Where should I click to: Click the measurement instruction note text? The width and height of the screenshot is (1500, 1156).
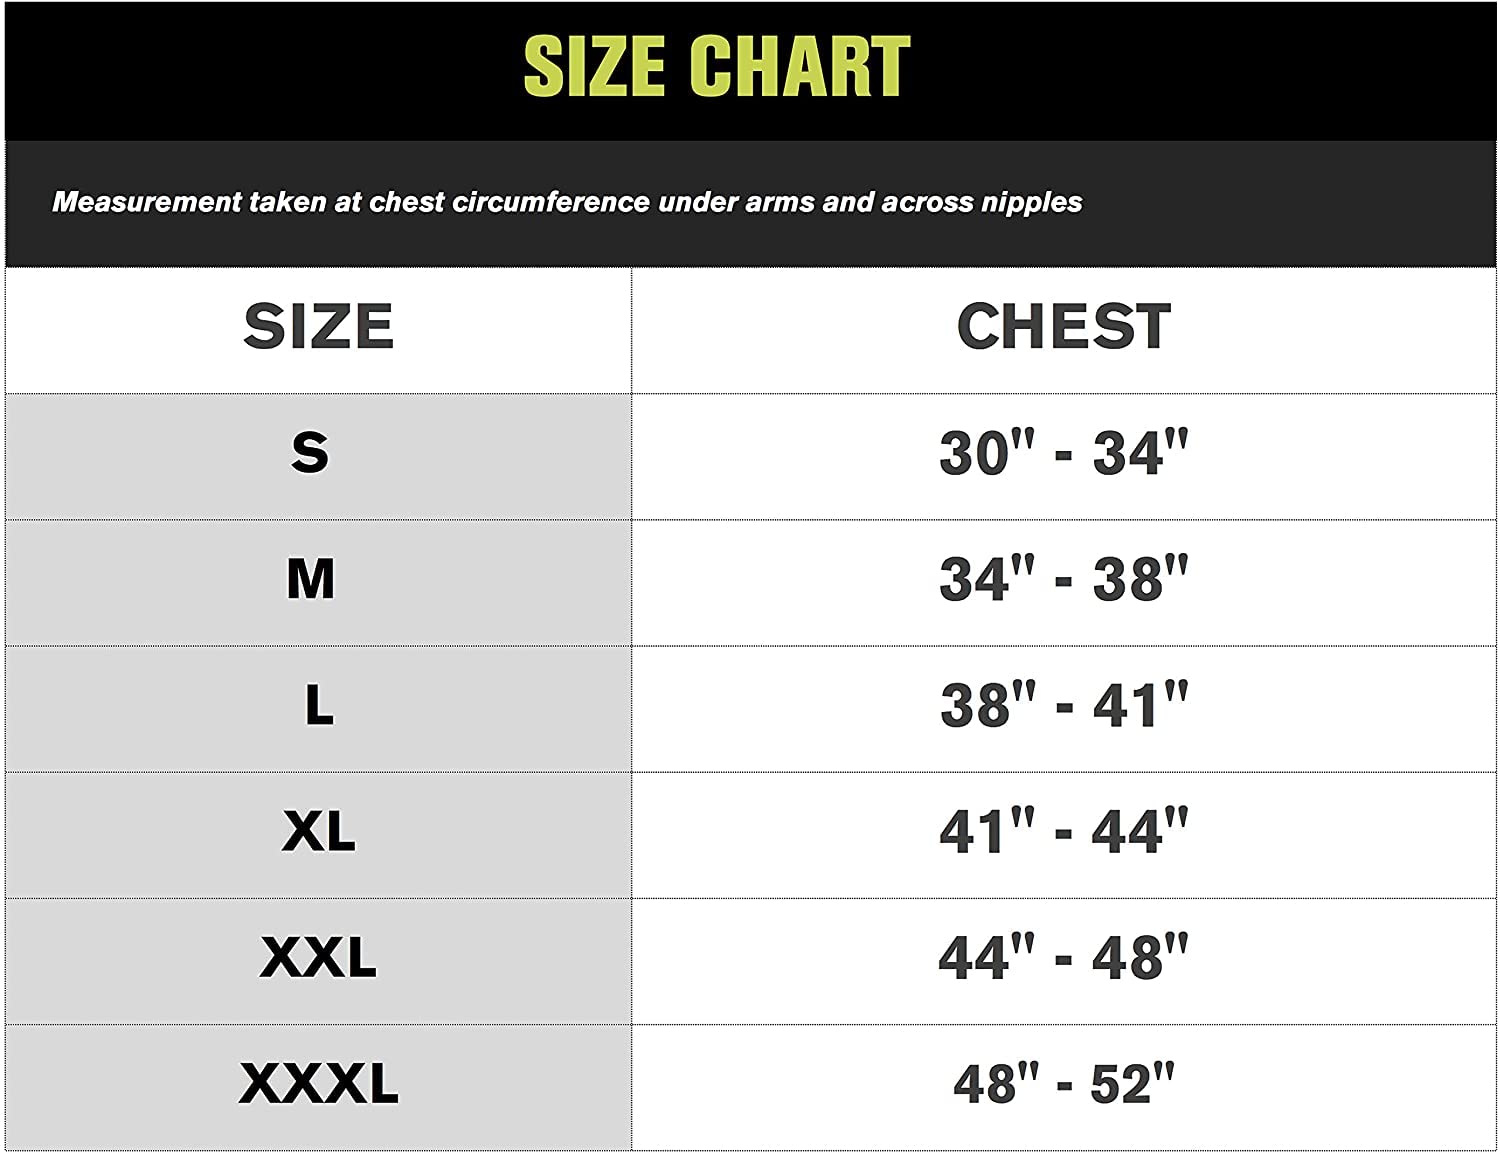click(567, 202)
